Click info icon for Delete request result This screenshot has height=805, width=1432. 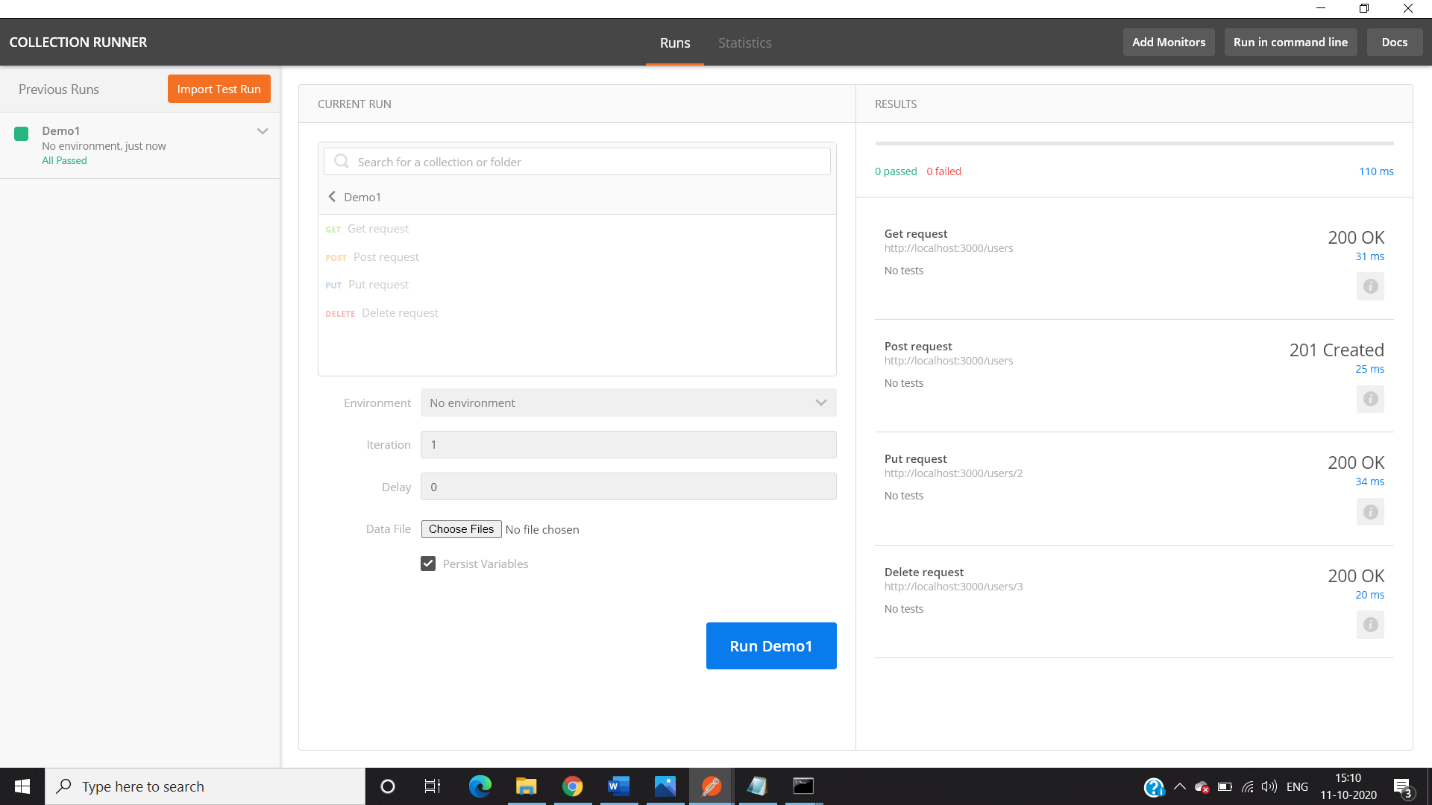click(1370, 625)
